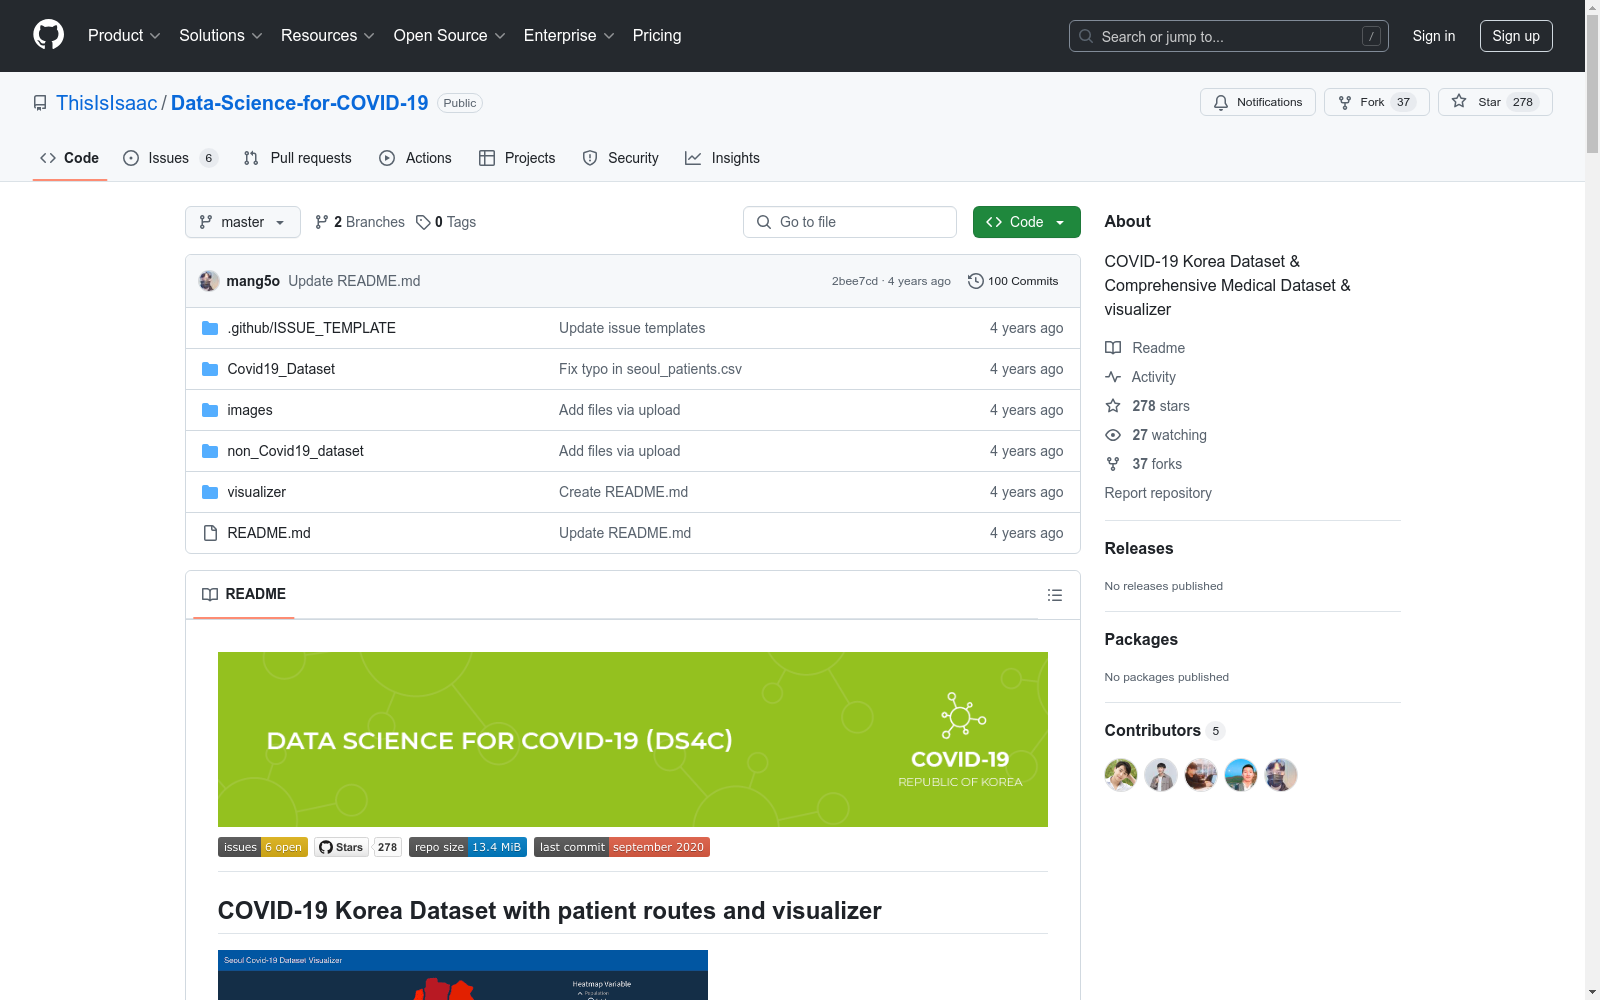Open mang5o's avatar in the commit row
1600x1000 pixels.
209,281
